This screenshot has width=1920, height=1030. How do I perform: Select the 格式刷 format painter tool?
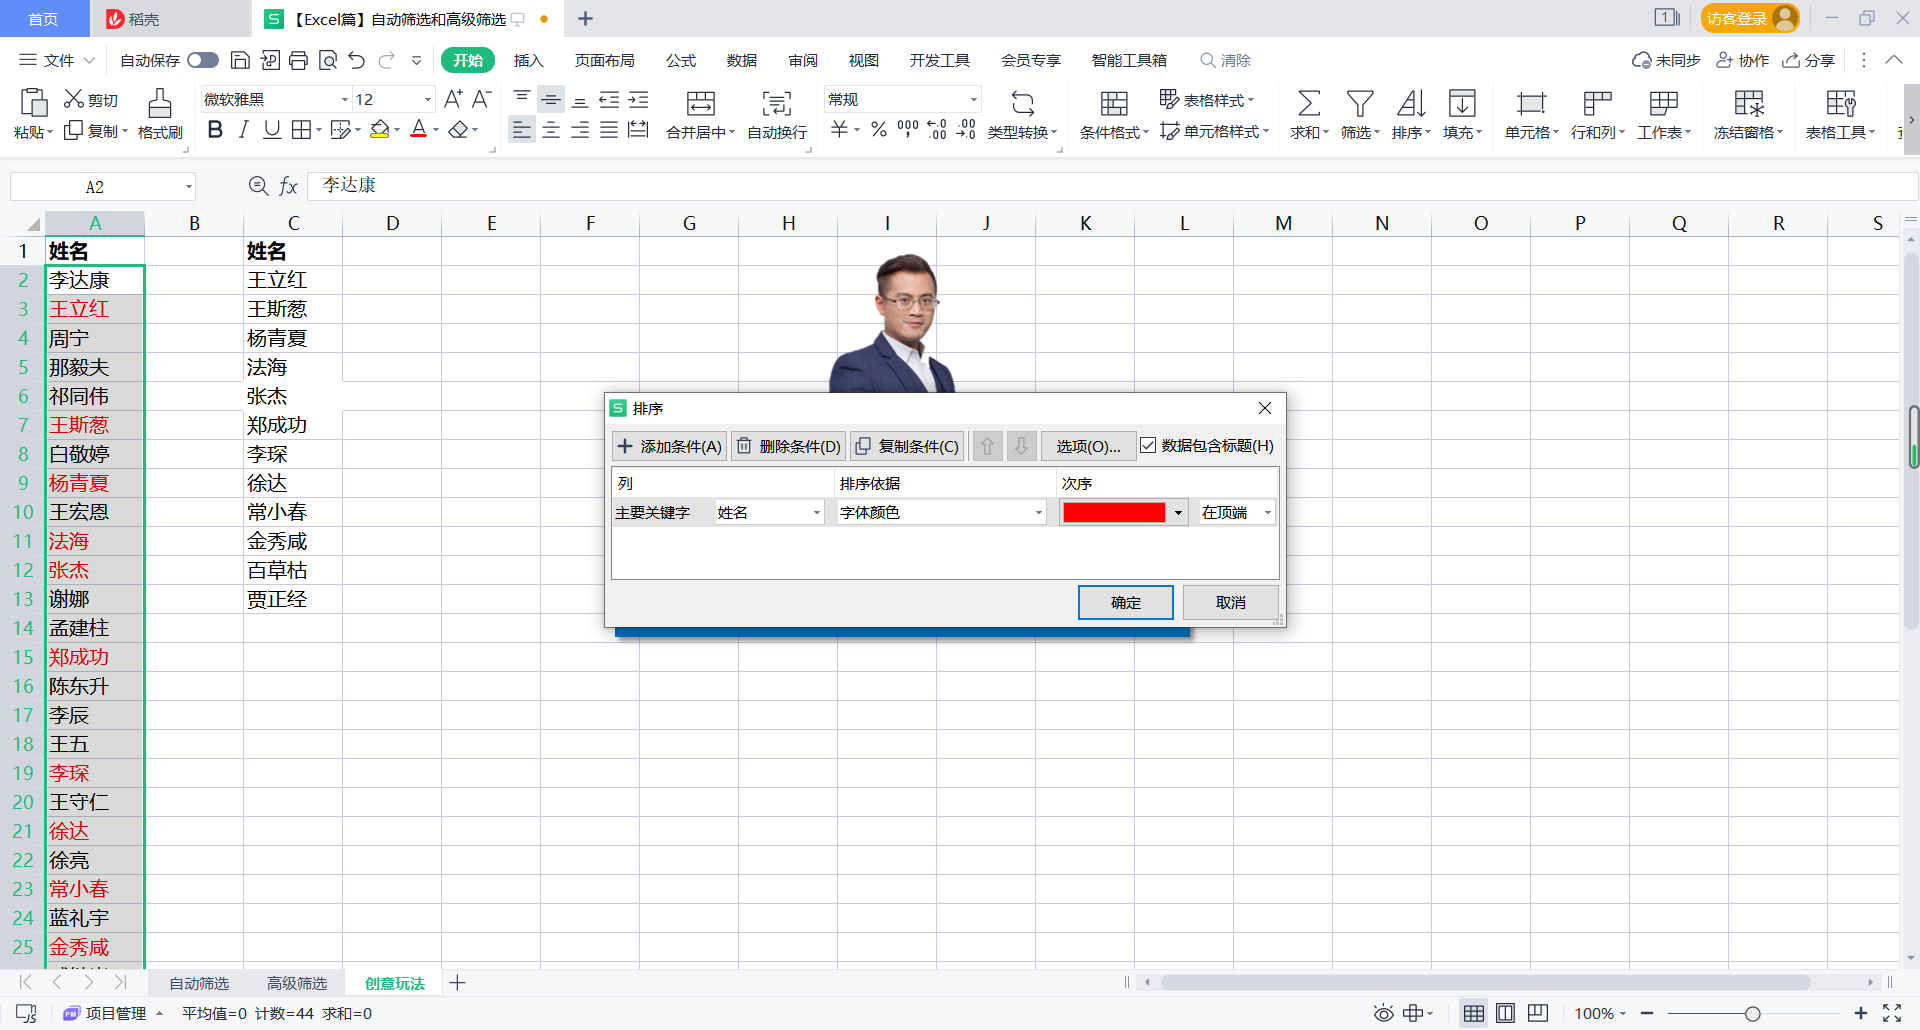(x=160, y=113)
